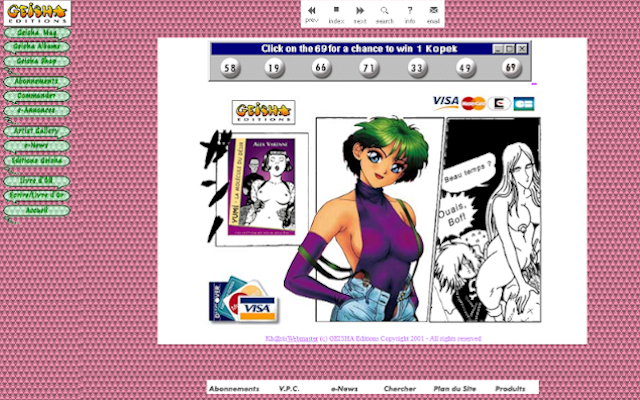
Task: Click the search magnifier icon
Action: click(x=384, y=10)
